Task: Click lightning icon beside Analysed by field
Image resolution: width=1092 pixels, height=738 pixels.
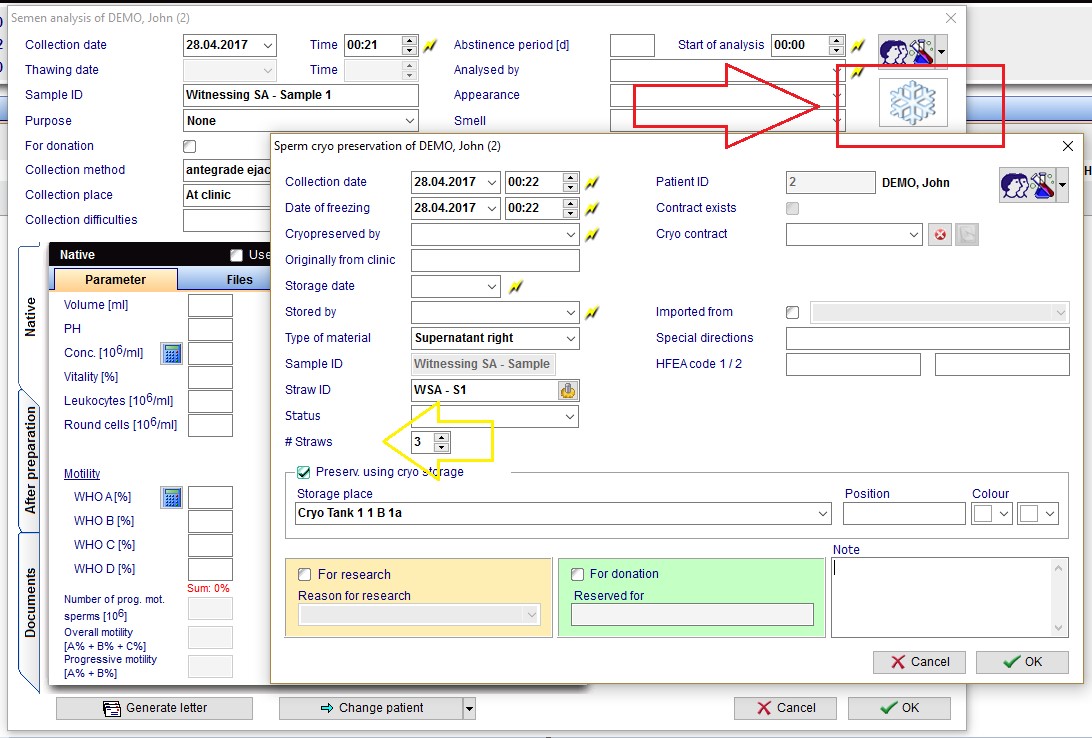Action: click(858, 70)
